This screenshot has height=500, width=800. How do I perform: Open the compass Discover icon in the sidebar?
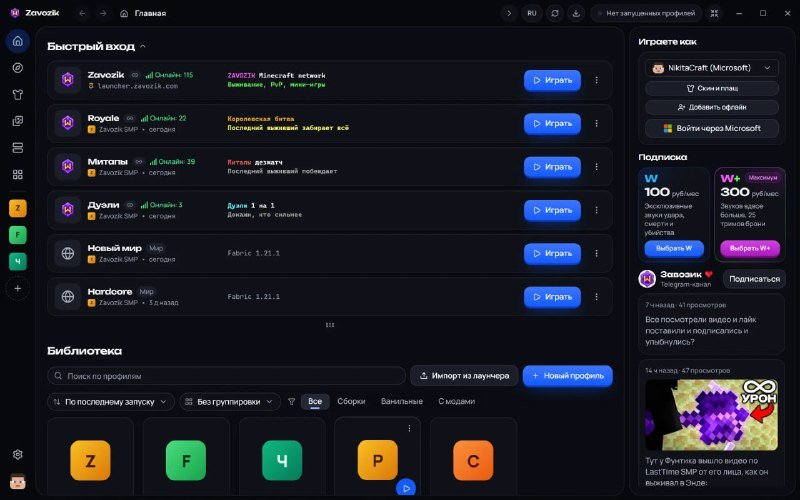(18, 68)
